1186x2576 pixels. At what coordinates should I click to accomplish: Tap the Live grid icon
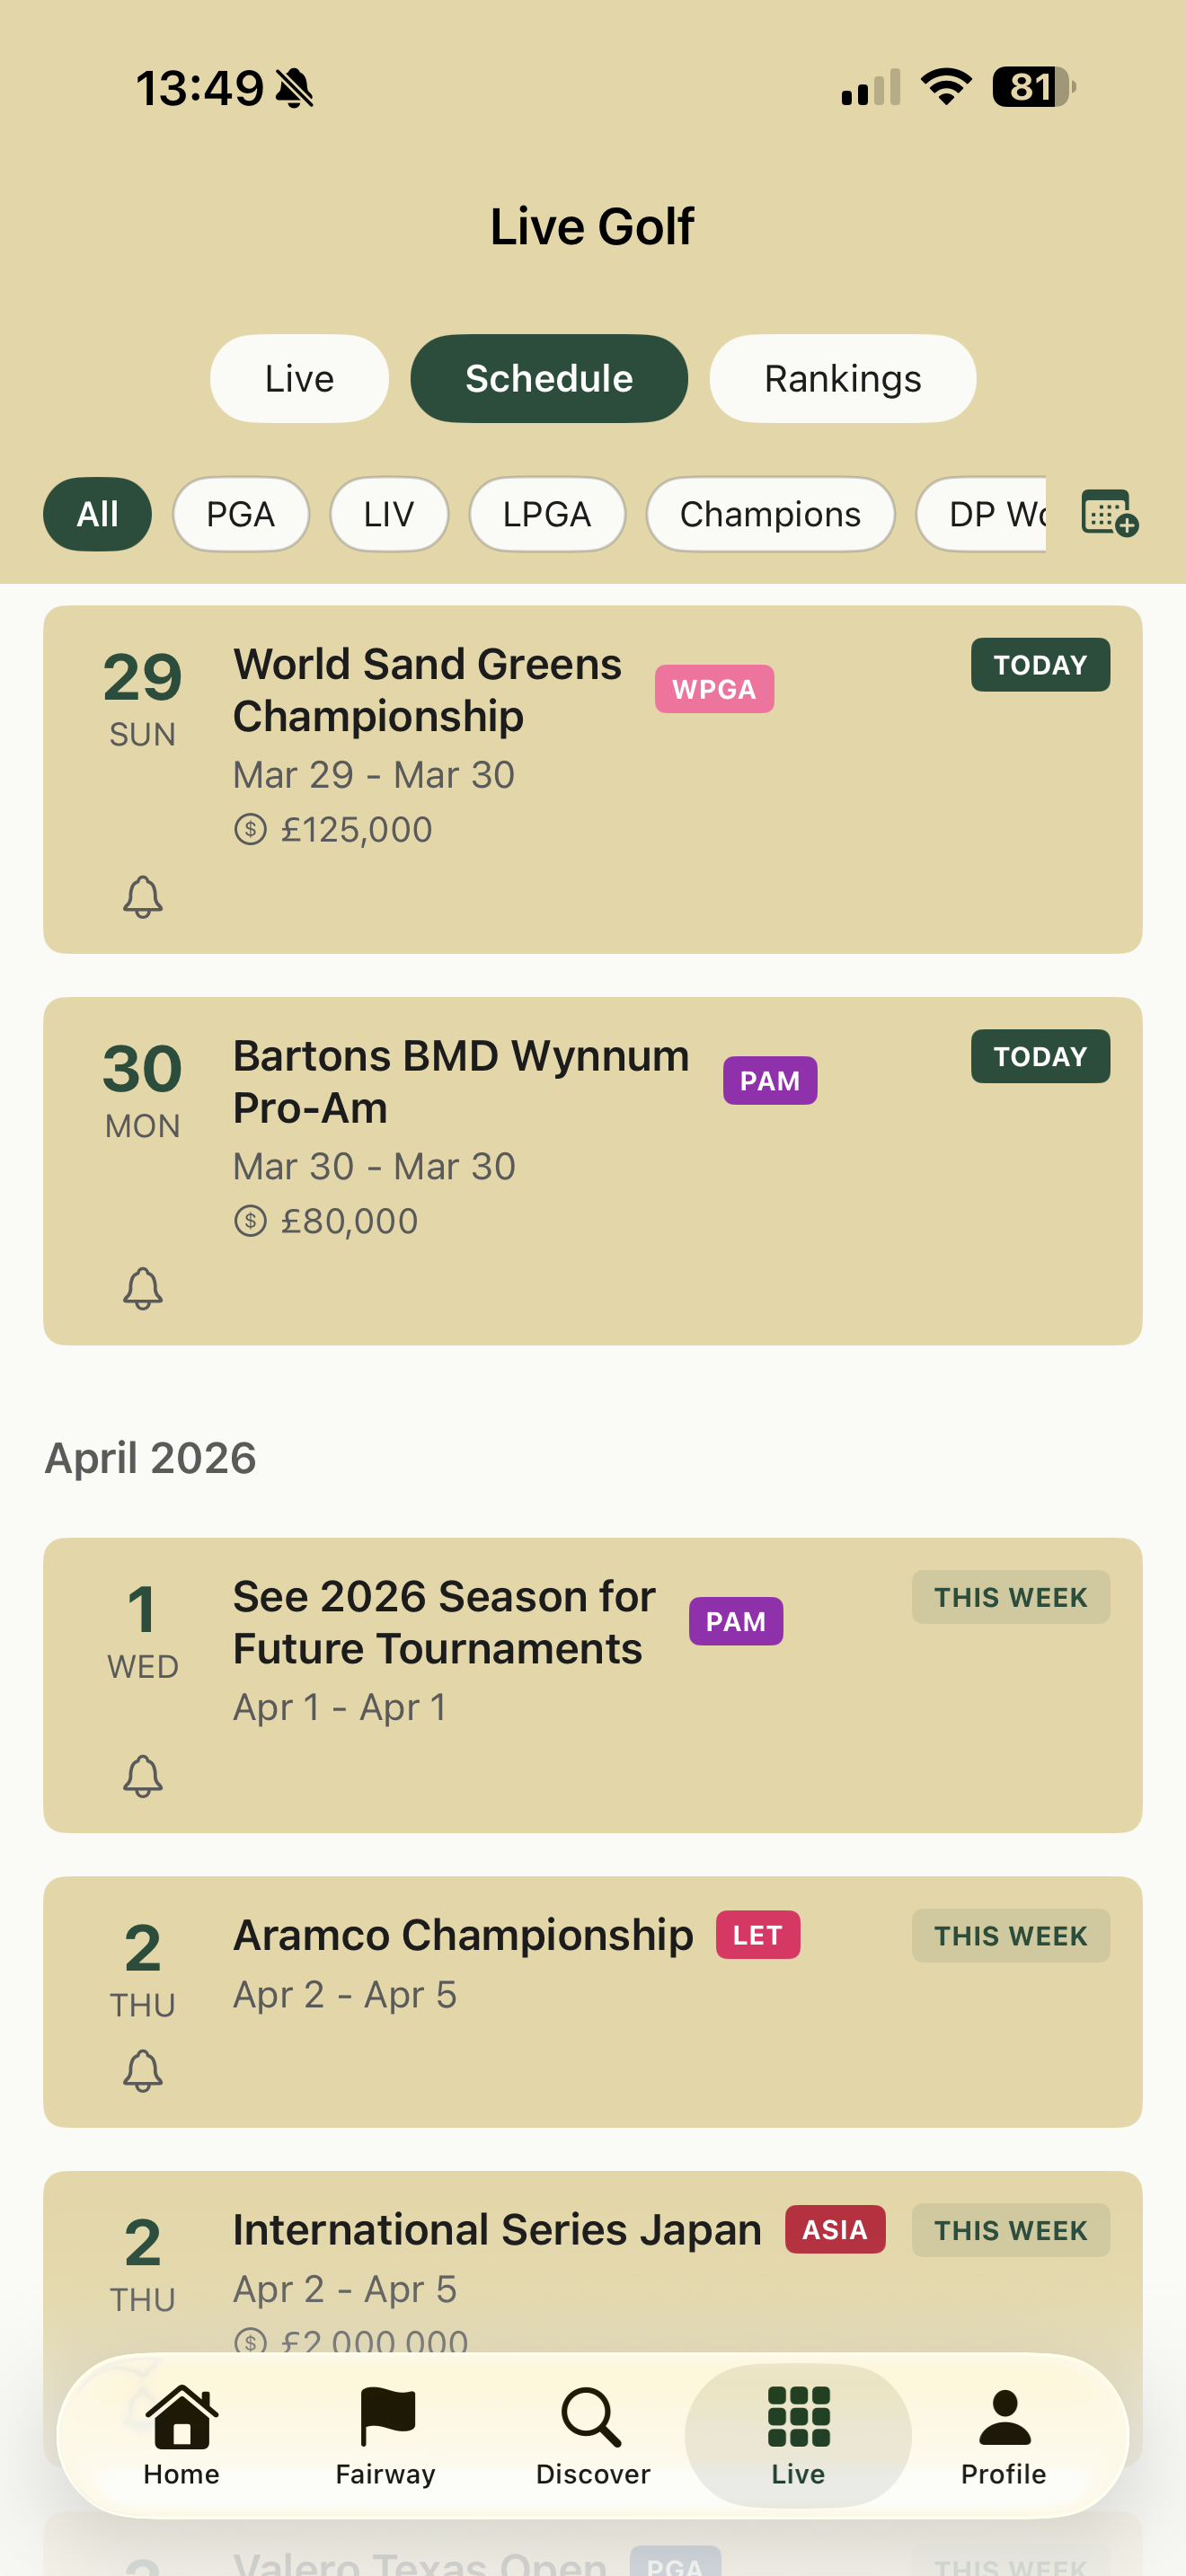click(798, 2416)
